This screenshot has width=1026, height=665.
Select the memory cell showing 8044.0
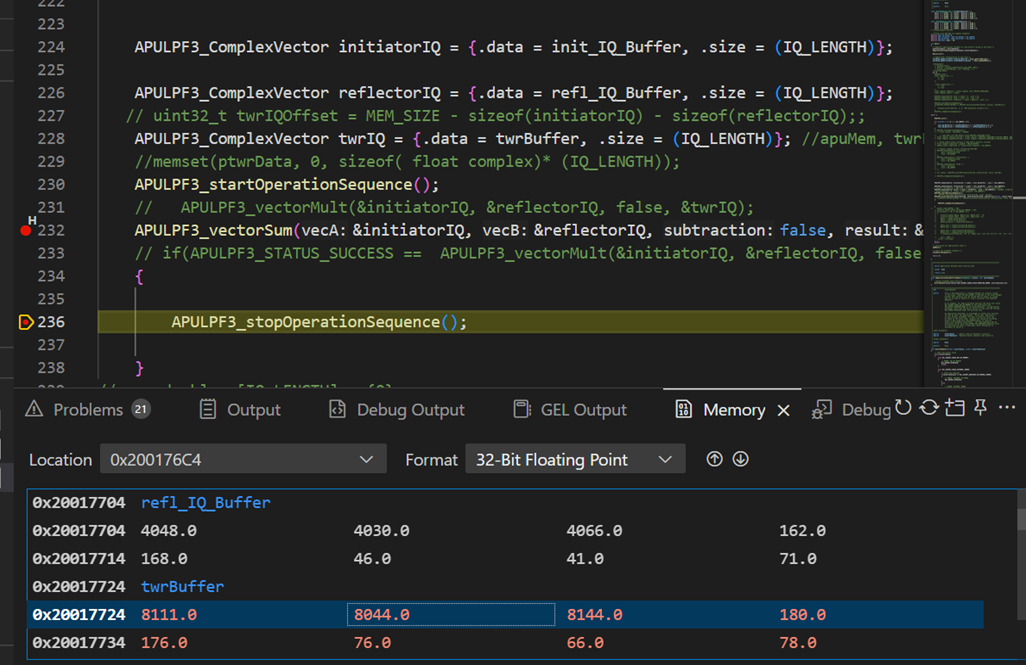[450, 615]
